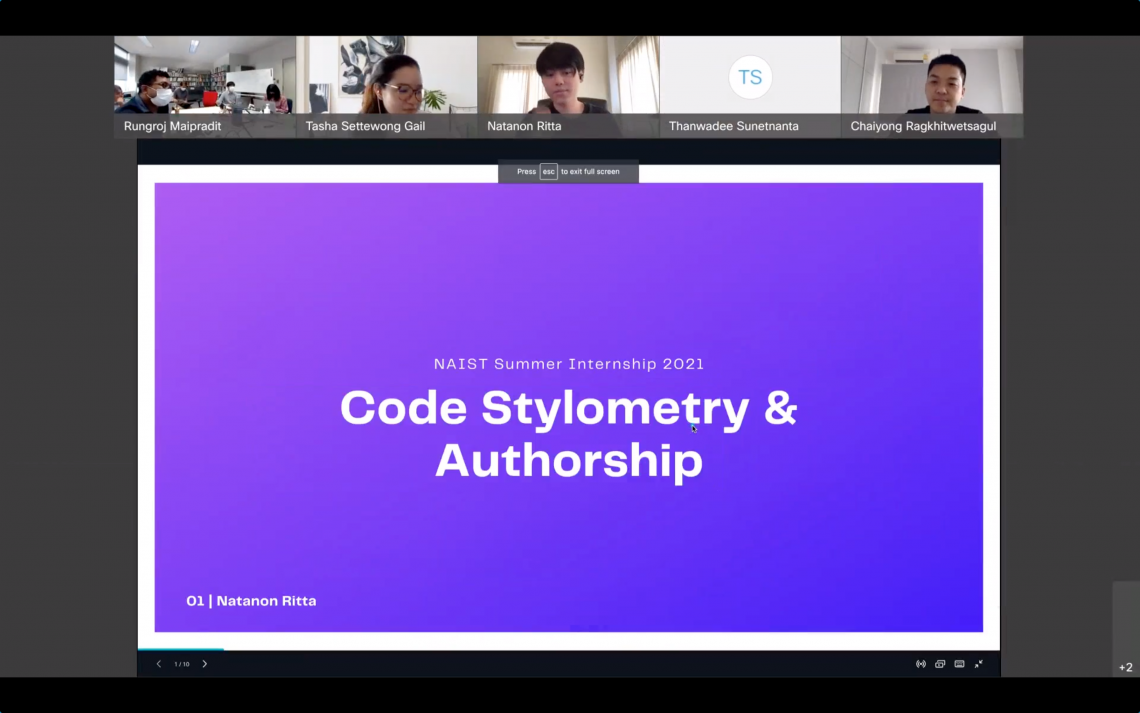Go to the previous slide arrow
The height and width of the screenshot is (713, 1140).
(158, 664)
